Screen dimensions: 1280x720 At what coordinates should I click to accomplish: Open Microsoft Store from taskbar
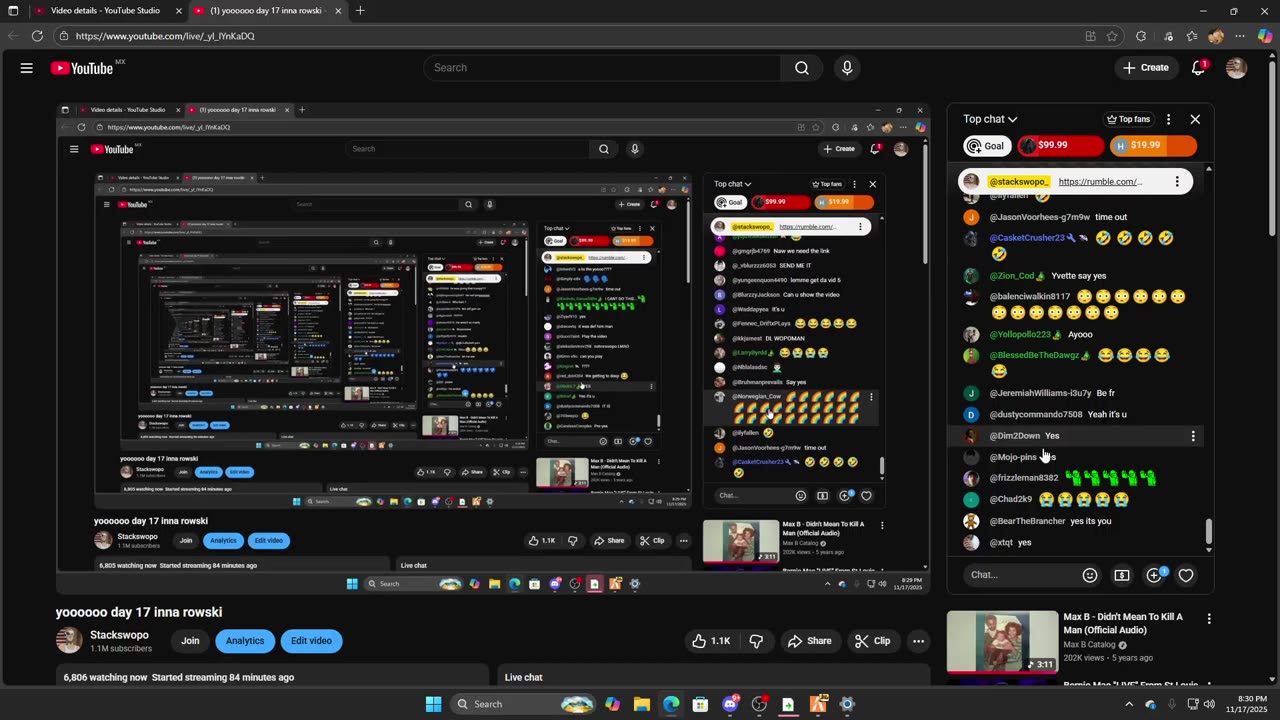[700, 704]
